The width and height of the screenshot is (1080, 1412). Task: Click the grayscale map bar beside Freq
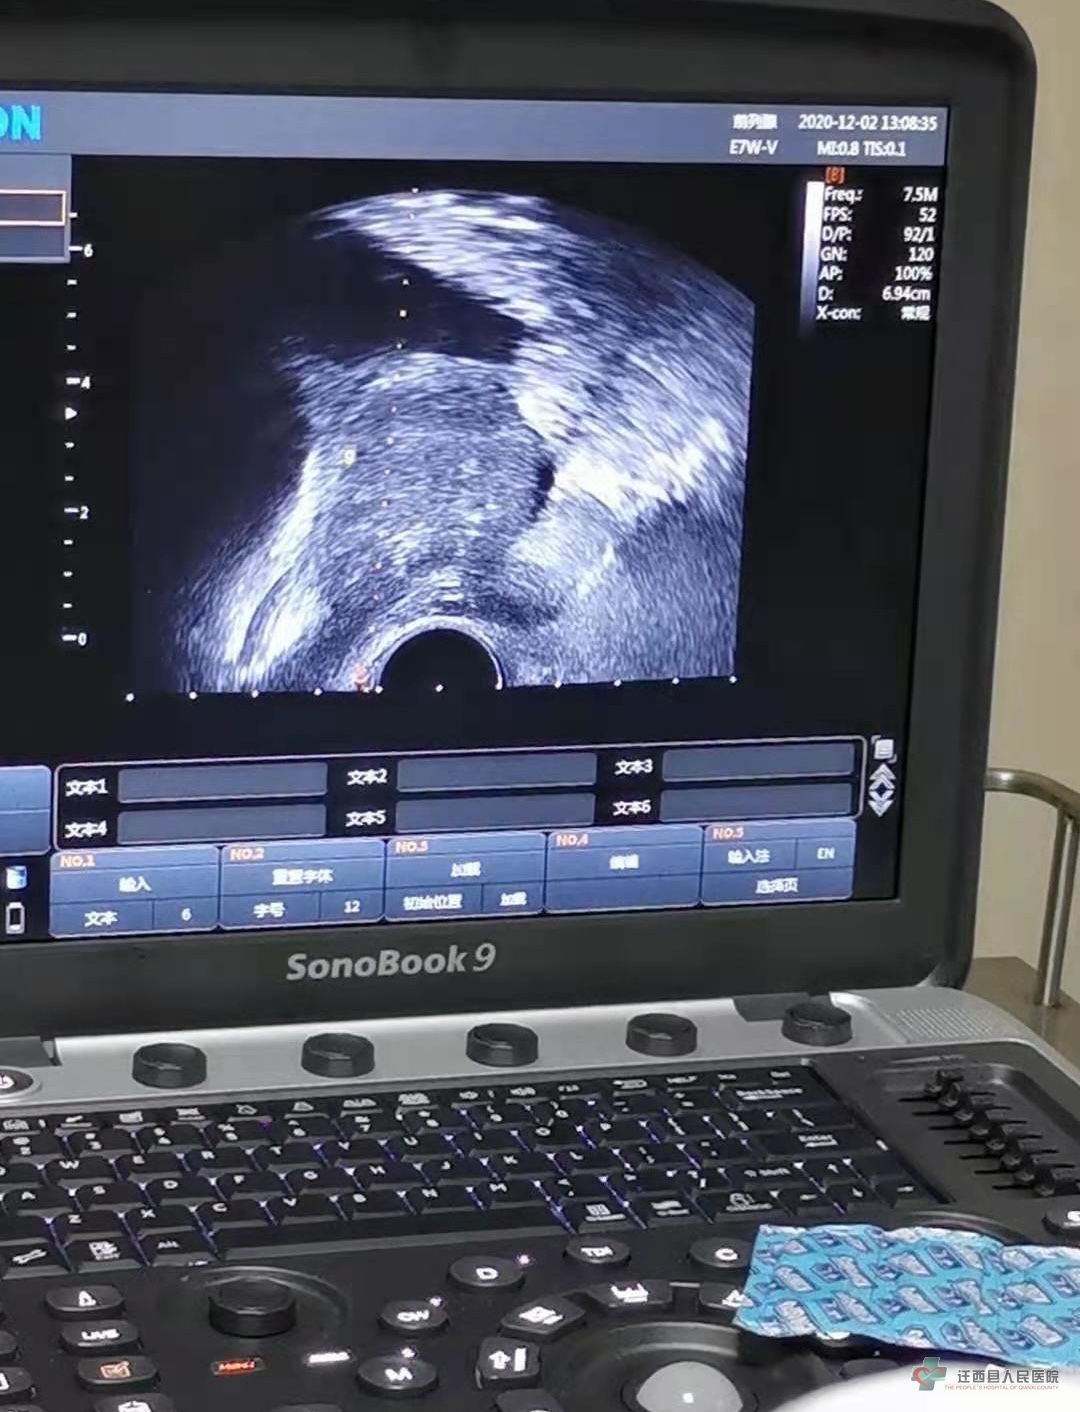pos(813,250)
